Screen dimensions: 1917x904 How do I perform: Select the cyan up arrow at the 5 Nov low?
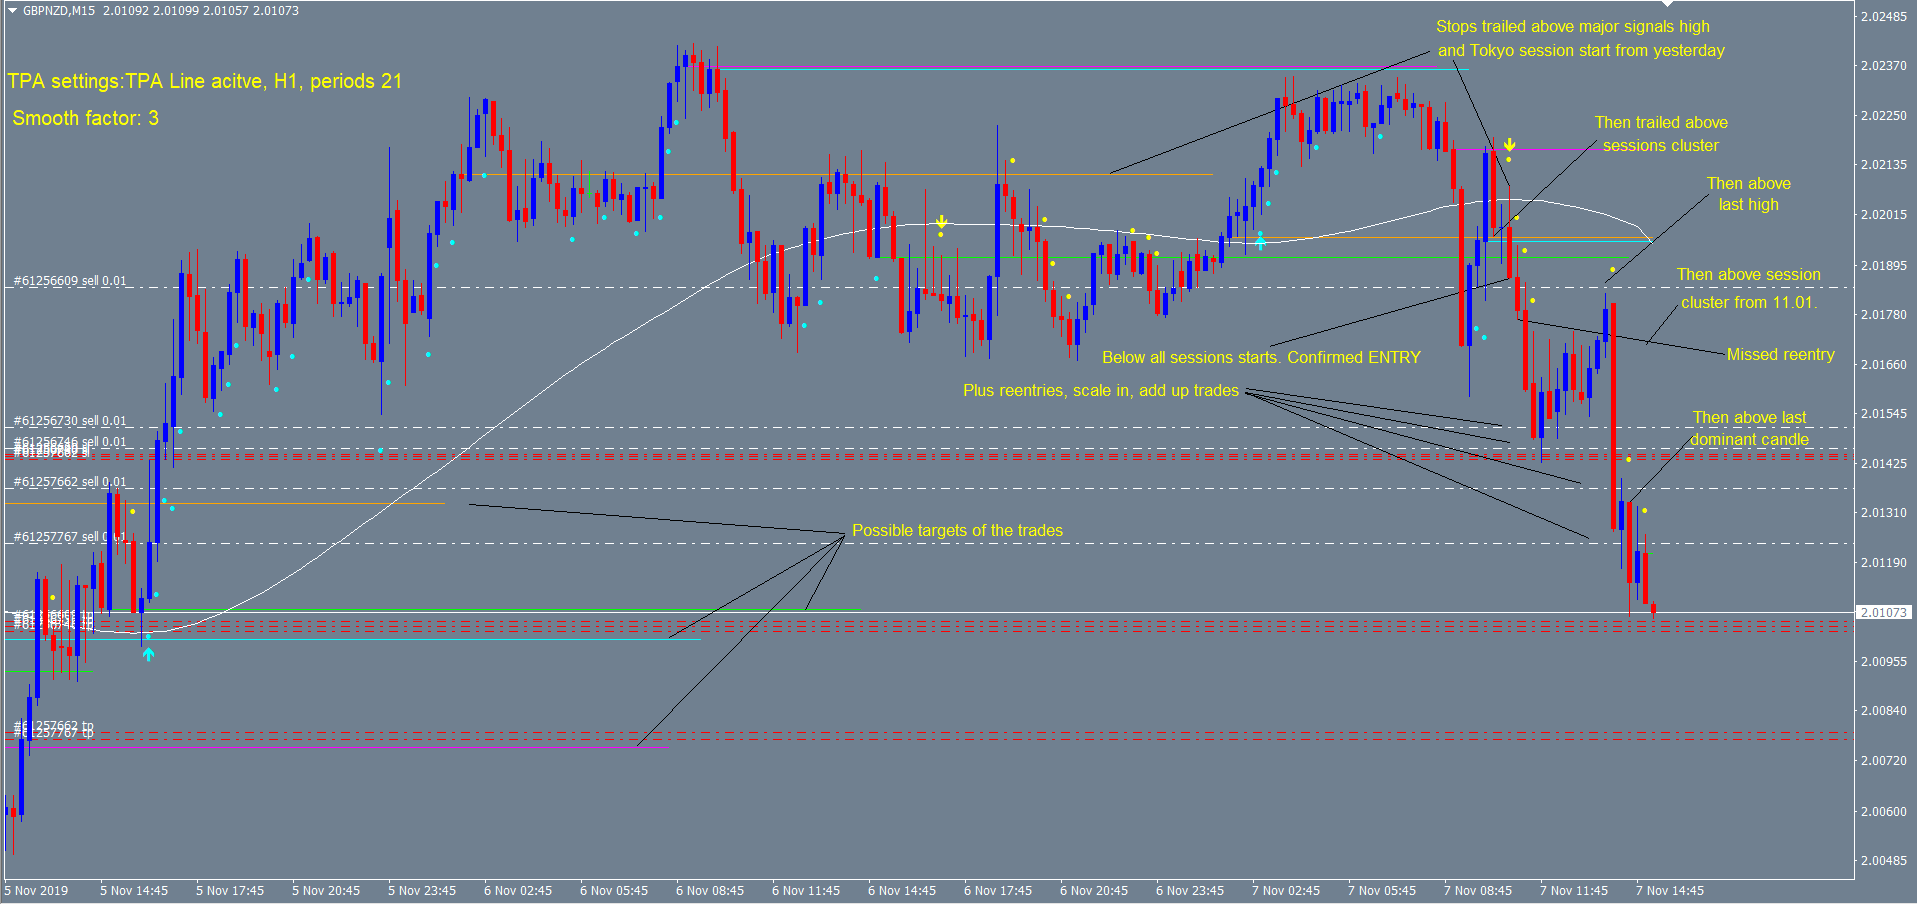click(148, 654)
